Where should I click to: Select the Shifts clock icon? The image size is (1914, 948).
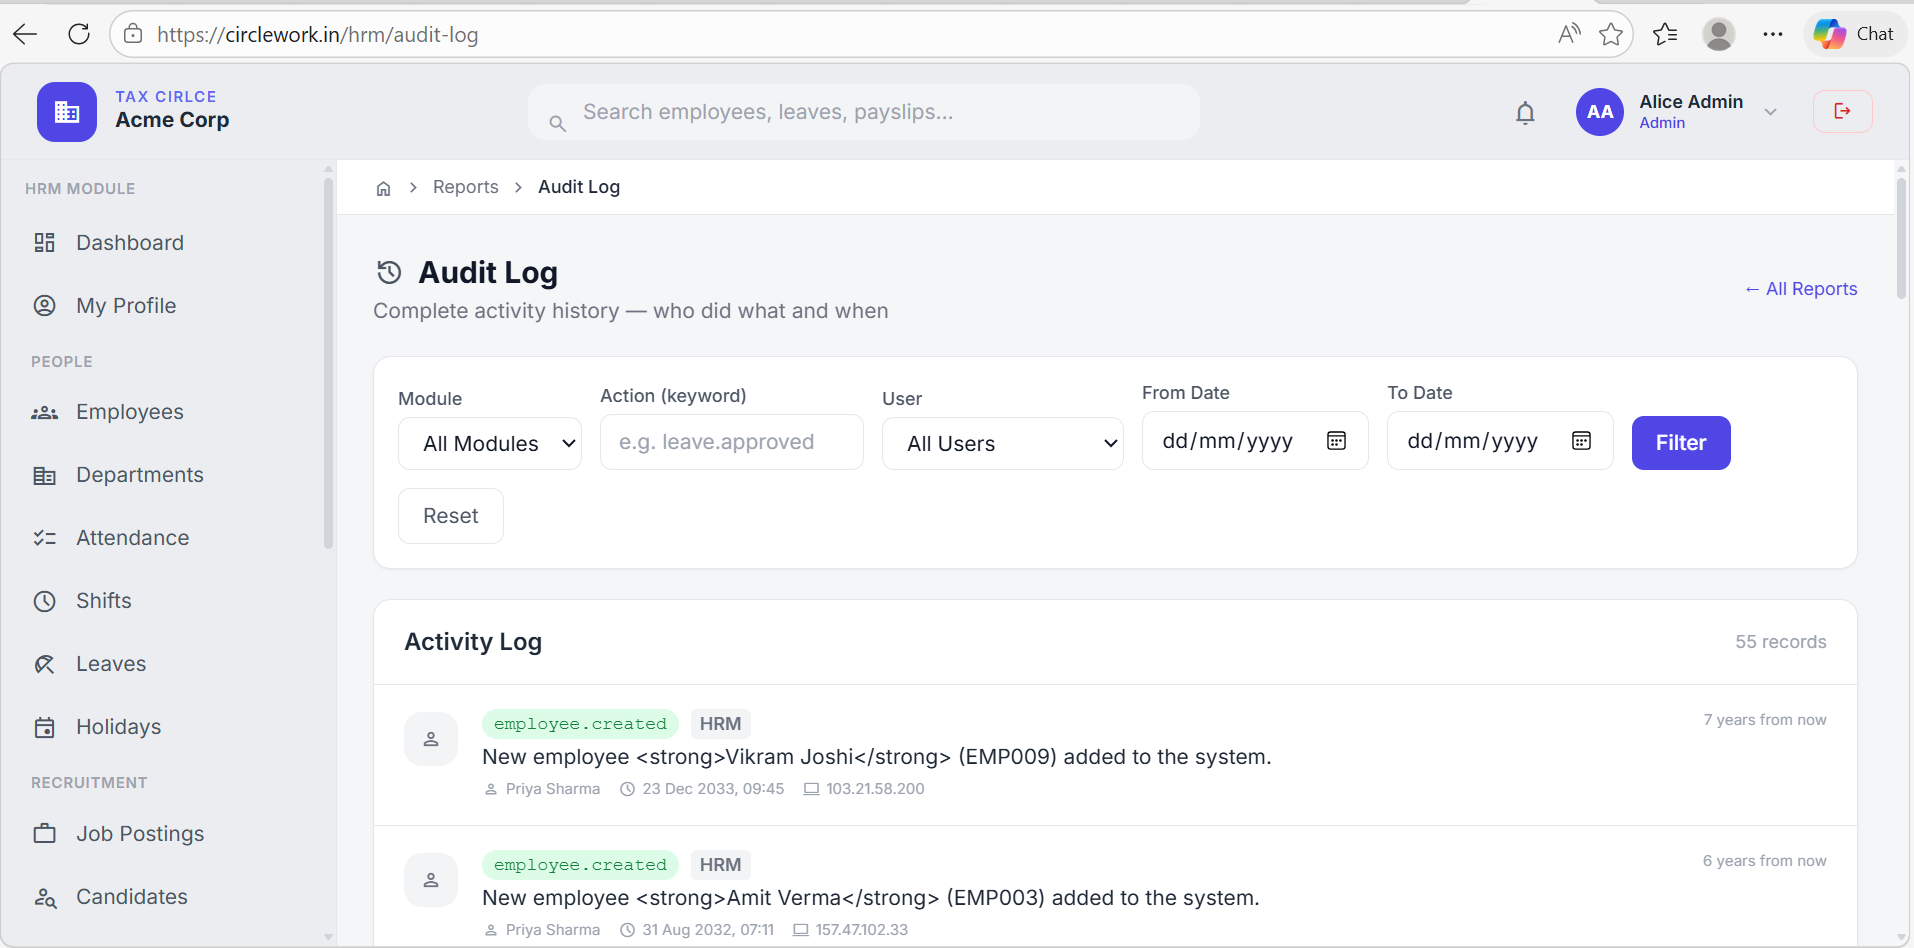[45, 600]
